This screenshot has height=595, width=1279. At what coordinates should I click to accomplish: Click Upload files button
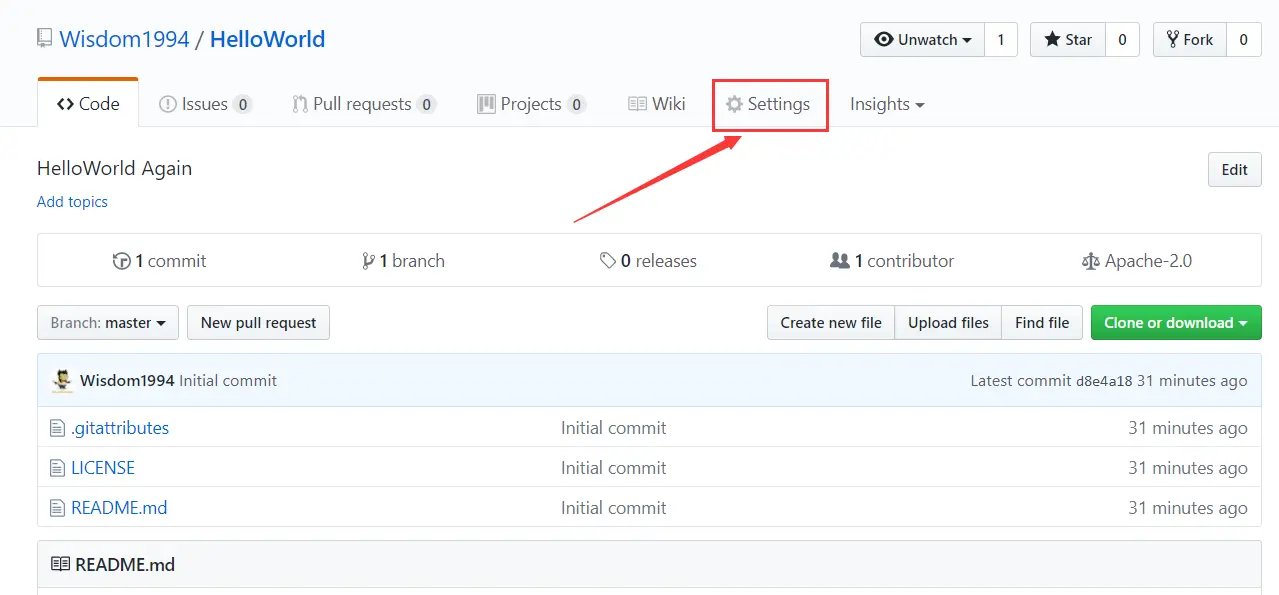pyautogui.click(x=948, y=323)
